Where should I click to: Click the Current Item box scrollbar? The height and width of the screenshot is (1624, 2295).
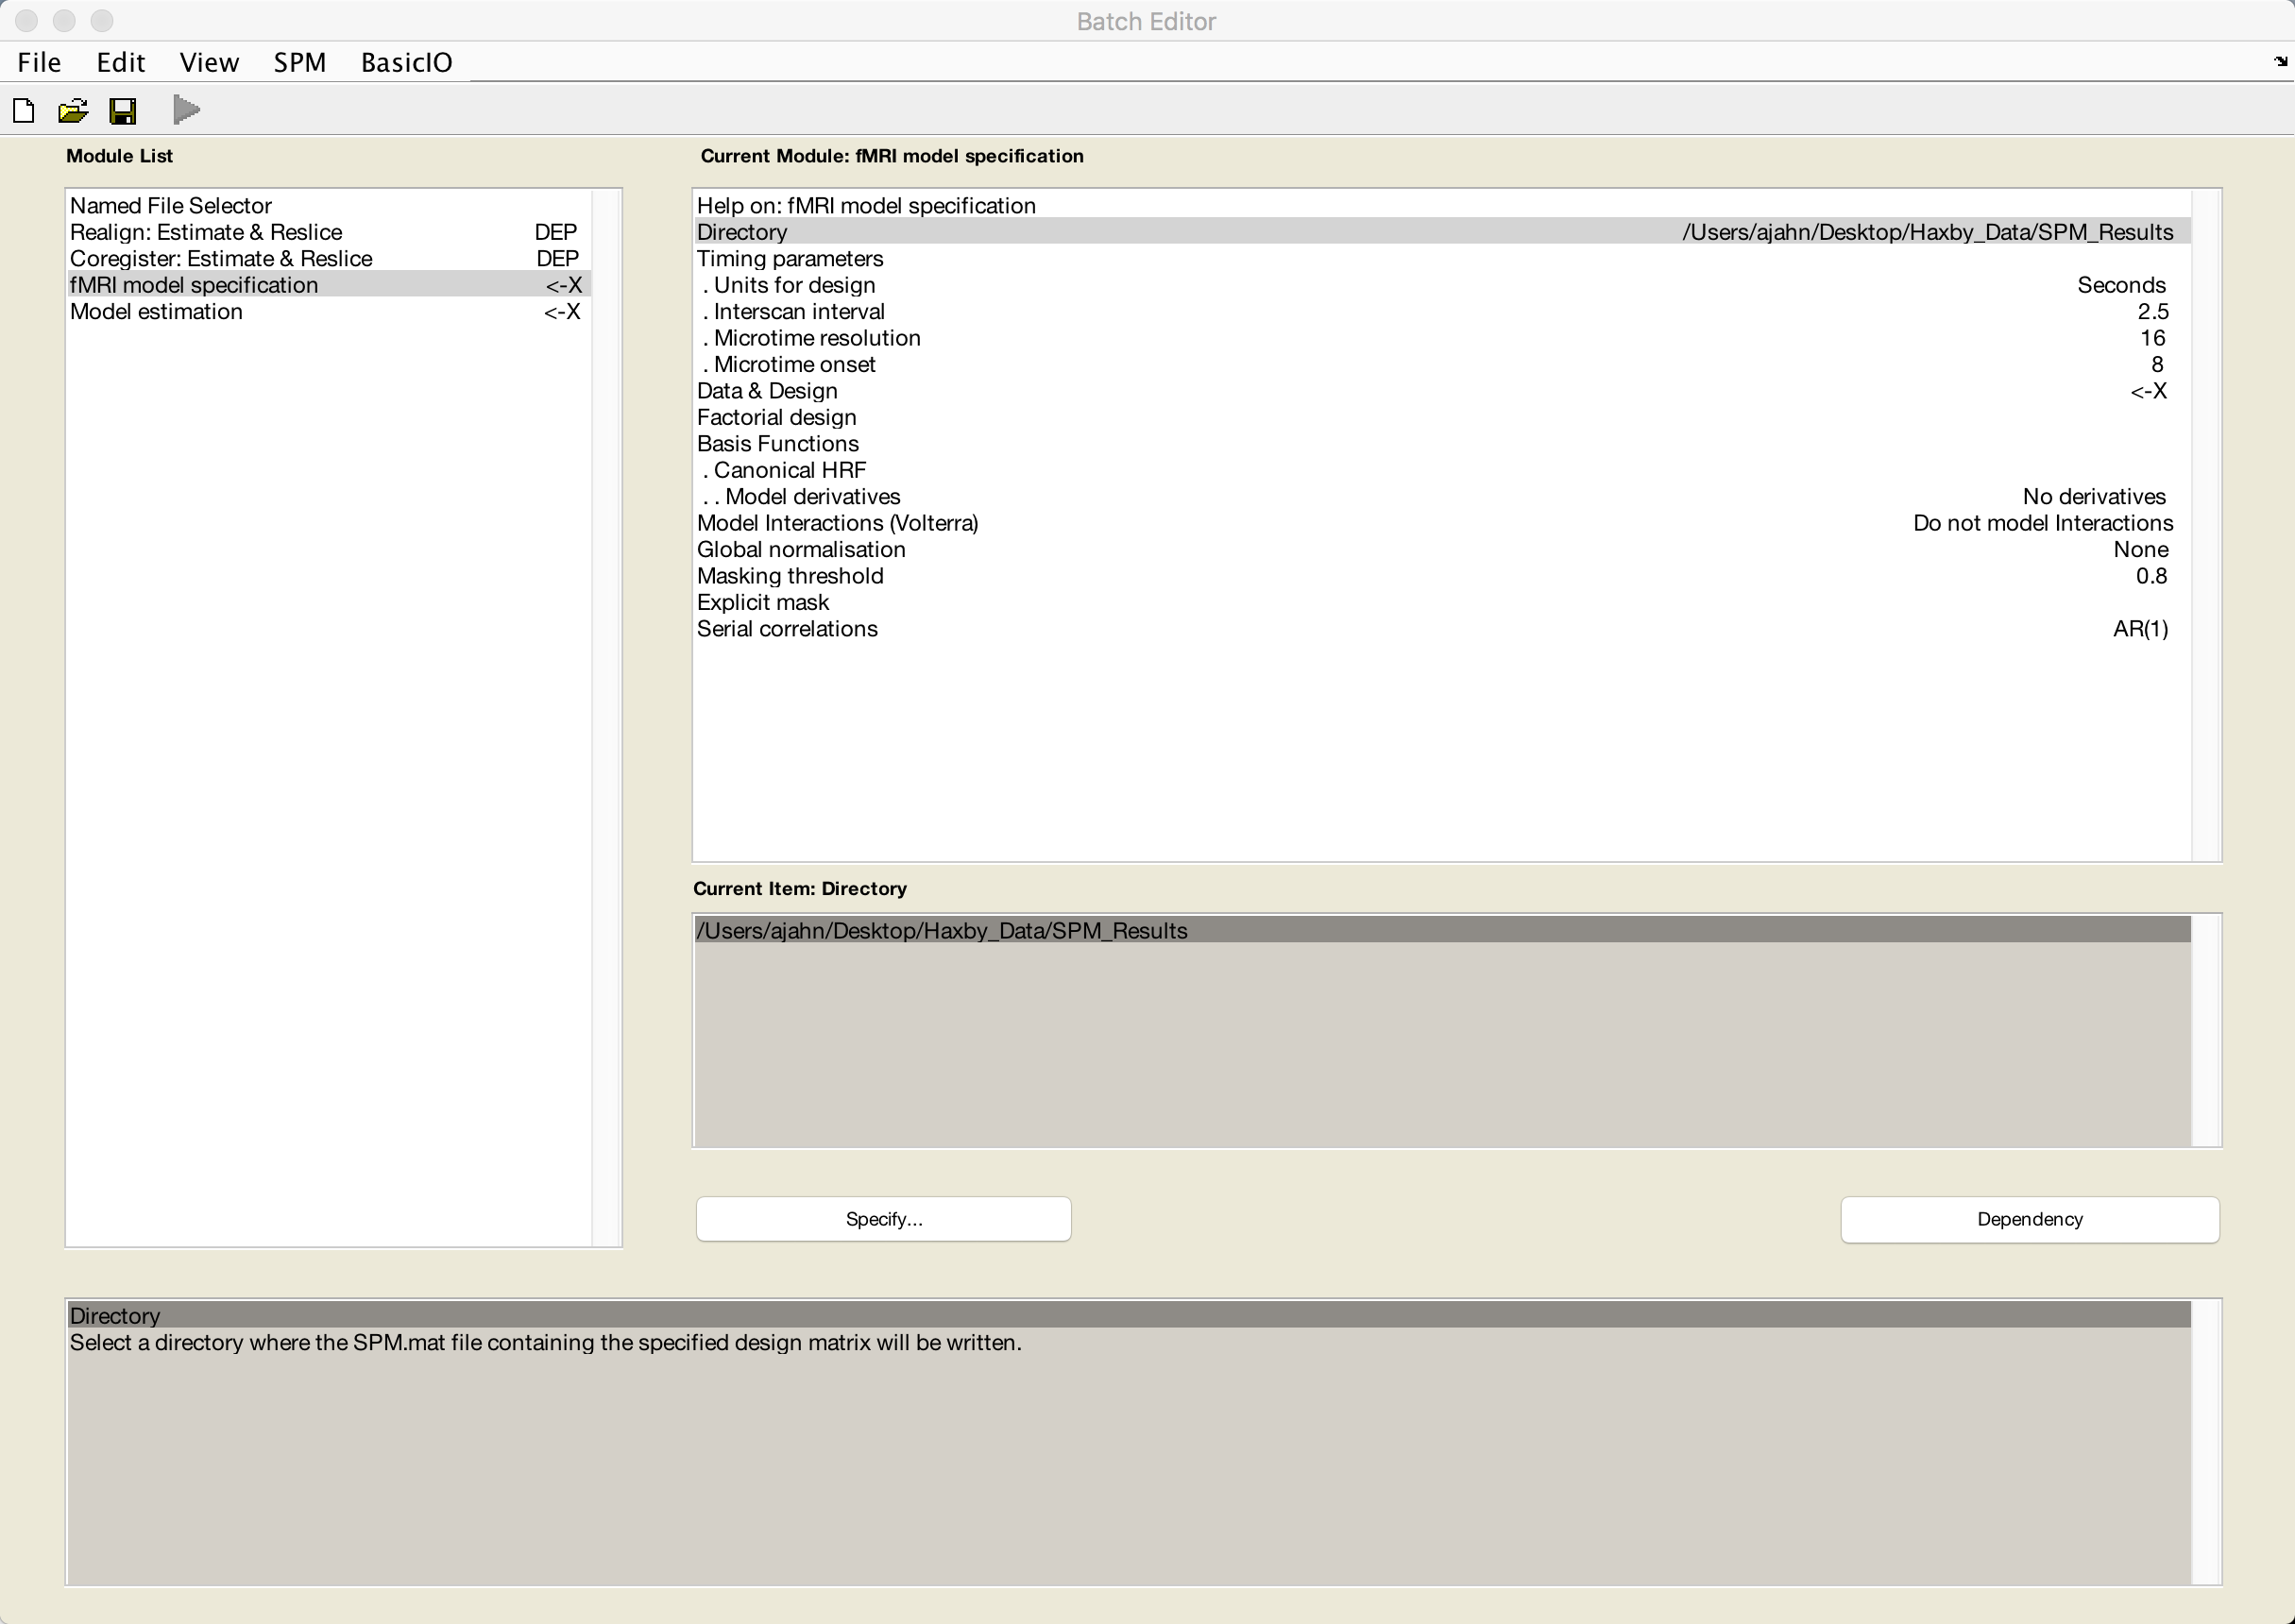click(2205, 1030)
